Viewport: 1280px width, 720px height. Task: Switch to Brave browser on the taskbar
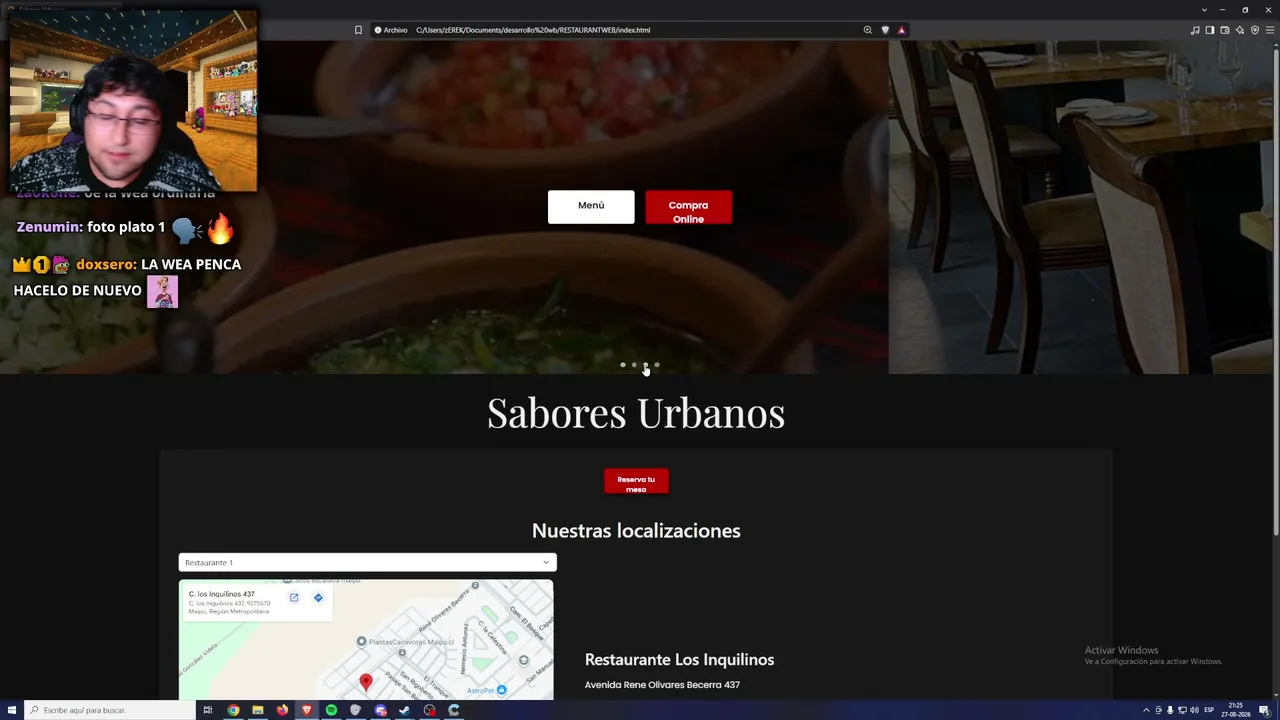coord(307,710)
